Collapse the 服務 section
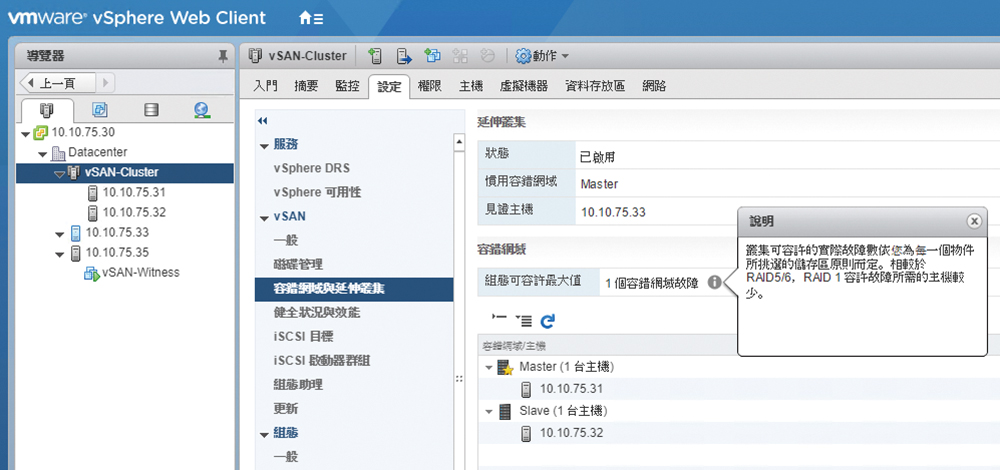 264,145
